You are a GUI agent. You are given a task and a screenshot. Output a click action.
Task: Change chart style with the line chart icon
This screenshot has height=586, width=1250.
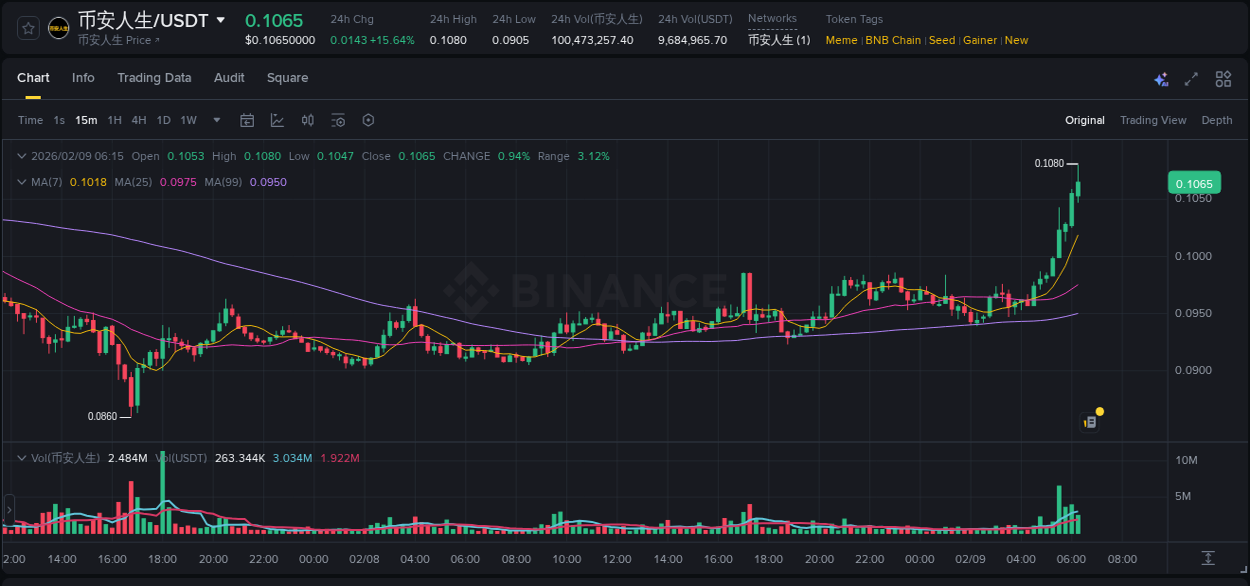point(277,120)
